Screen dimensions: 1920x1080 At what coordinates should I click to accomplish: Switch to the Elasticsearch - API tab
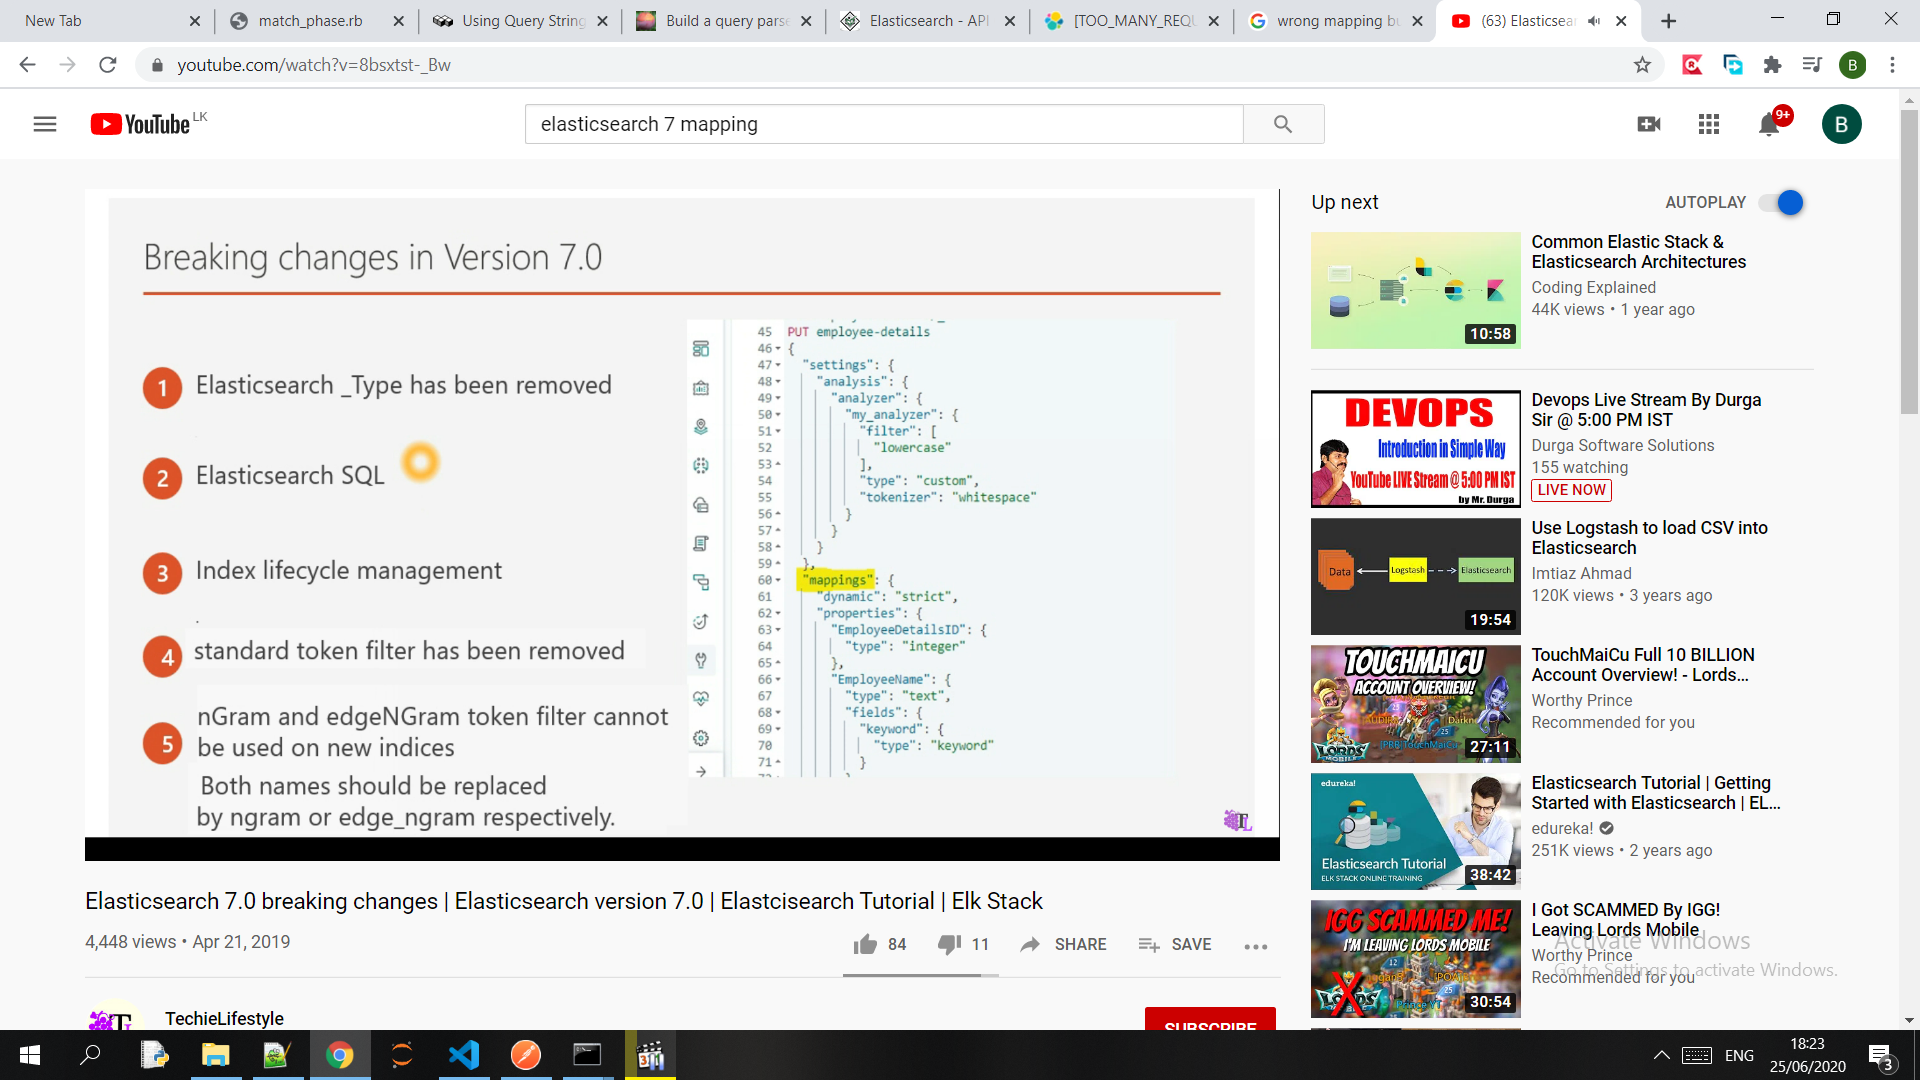click(x=928, y=20)
